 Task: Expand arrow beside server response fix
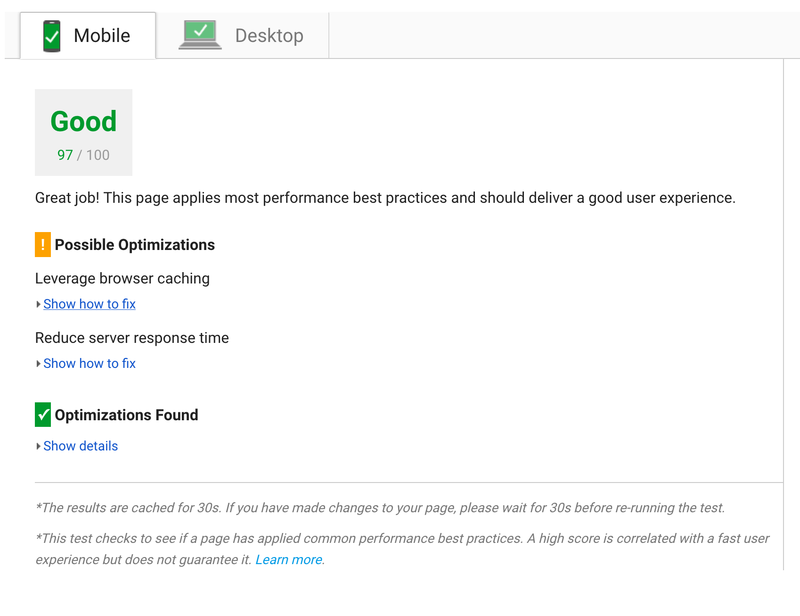point(38,364)
